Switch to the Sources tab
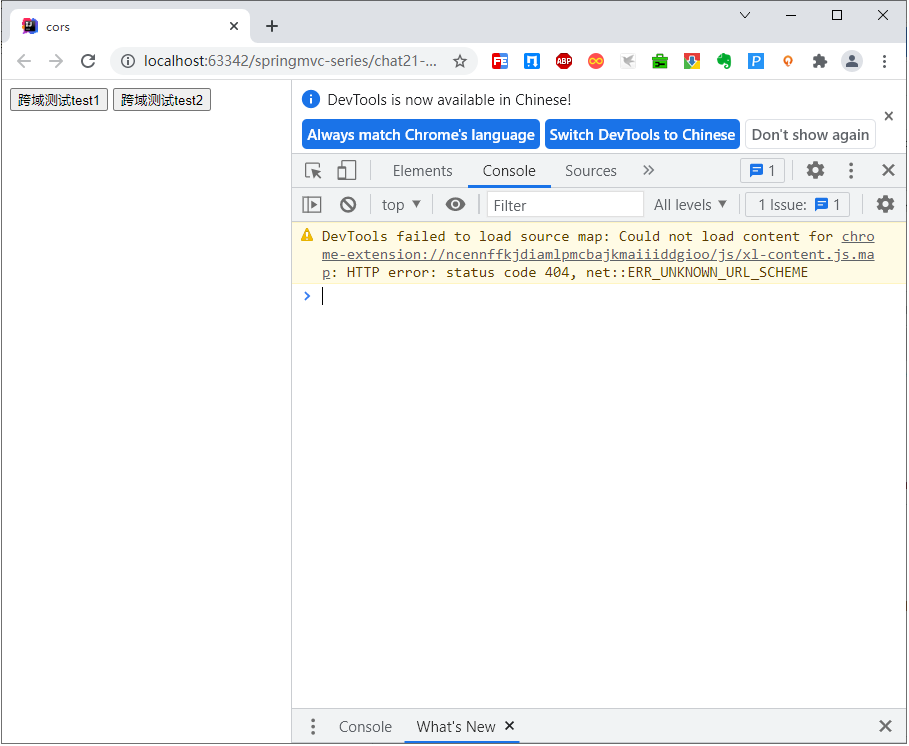 [x=590, y=171]
